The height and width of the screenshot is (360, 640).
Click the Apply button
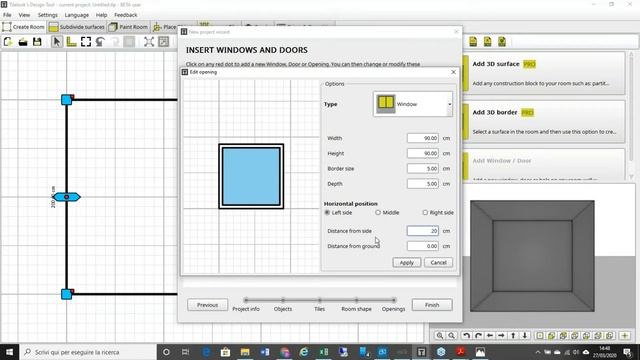click(407, 262)
